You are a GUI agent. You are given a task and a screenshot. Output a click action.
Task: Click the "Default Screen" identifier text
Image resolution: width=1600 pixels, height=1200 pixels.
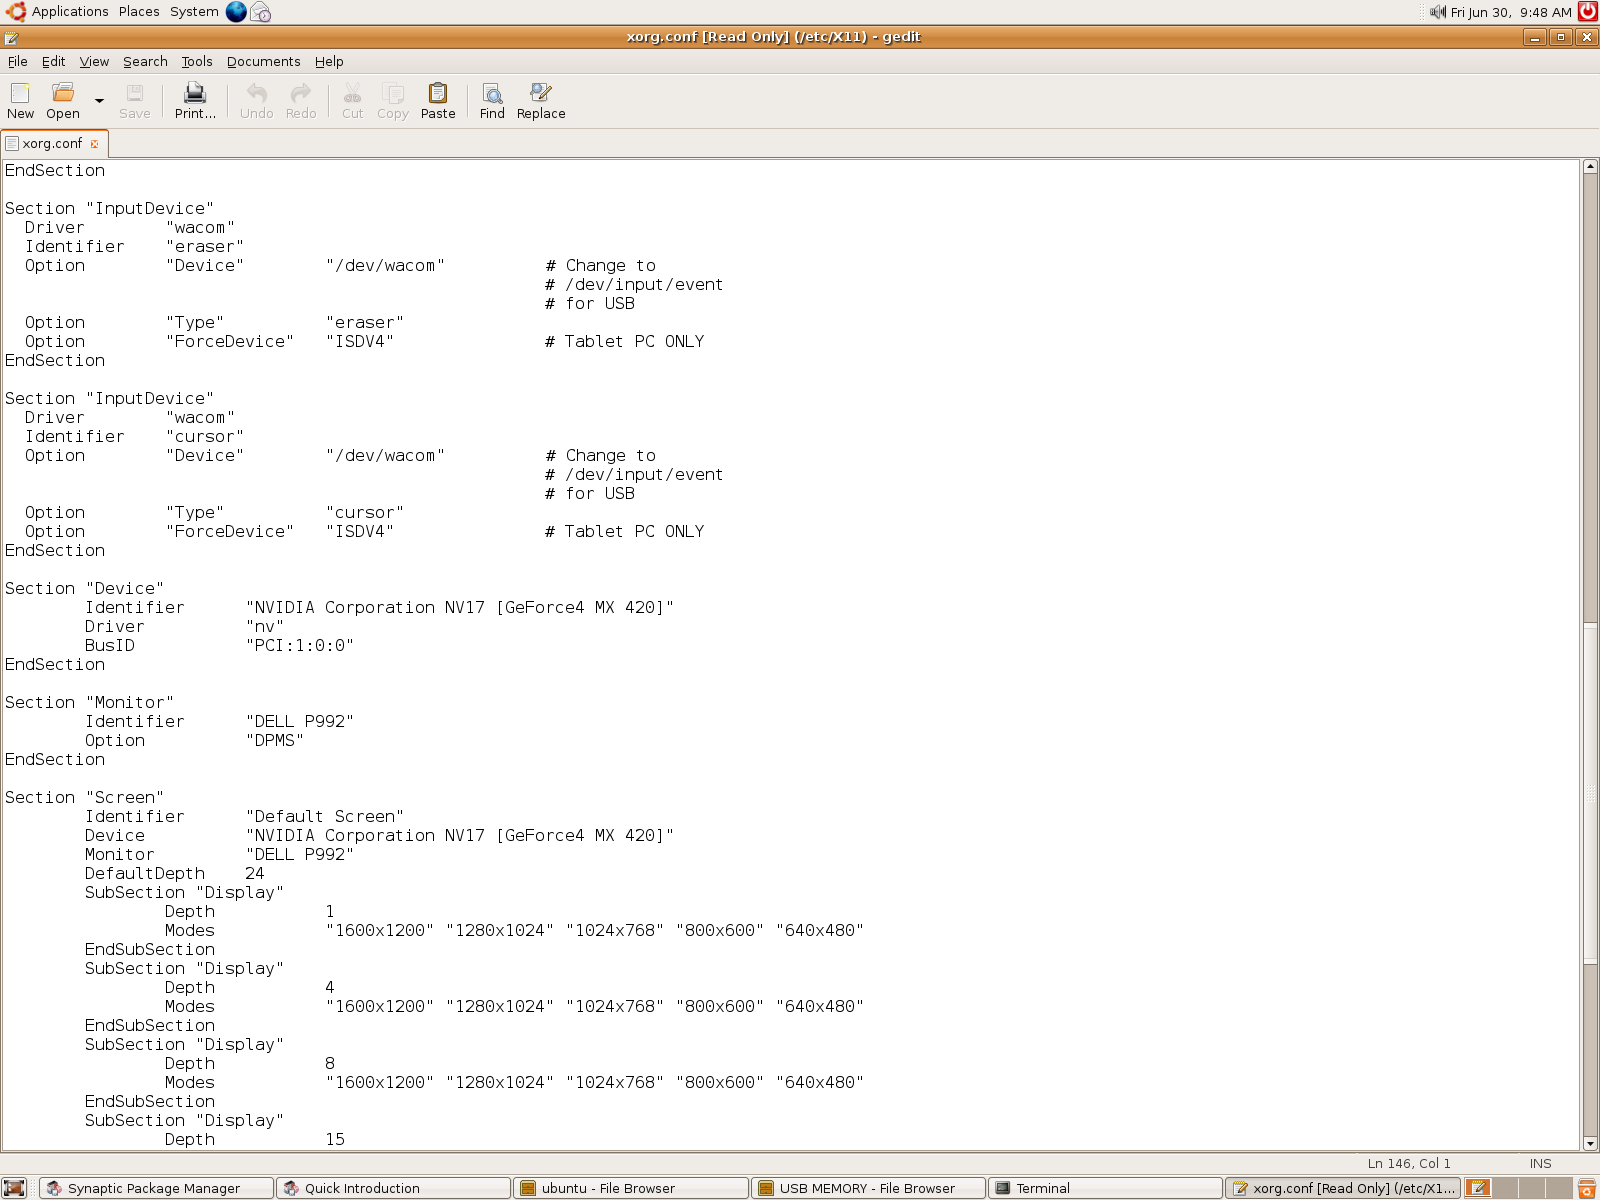click(325, 816)
